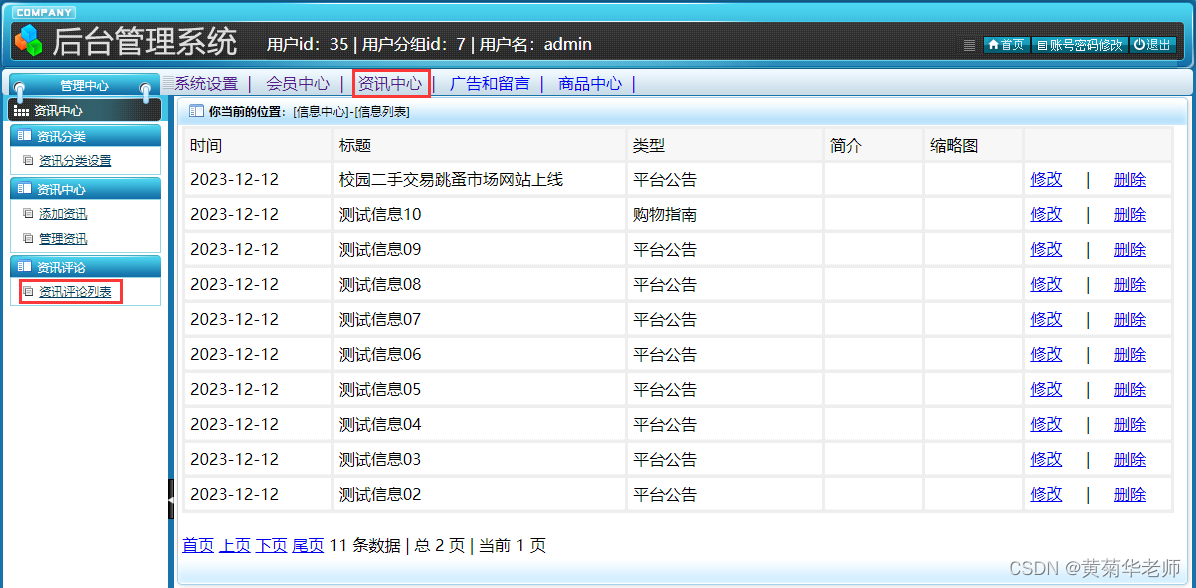This screenshot has height=588, width=1196.
Task: Click 修改 for 测试信息10
Action: coord(1046,215)
